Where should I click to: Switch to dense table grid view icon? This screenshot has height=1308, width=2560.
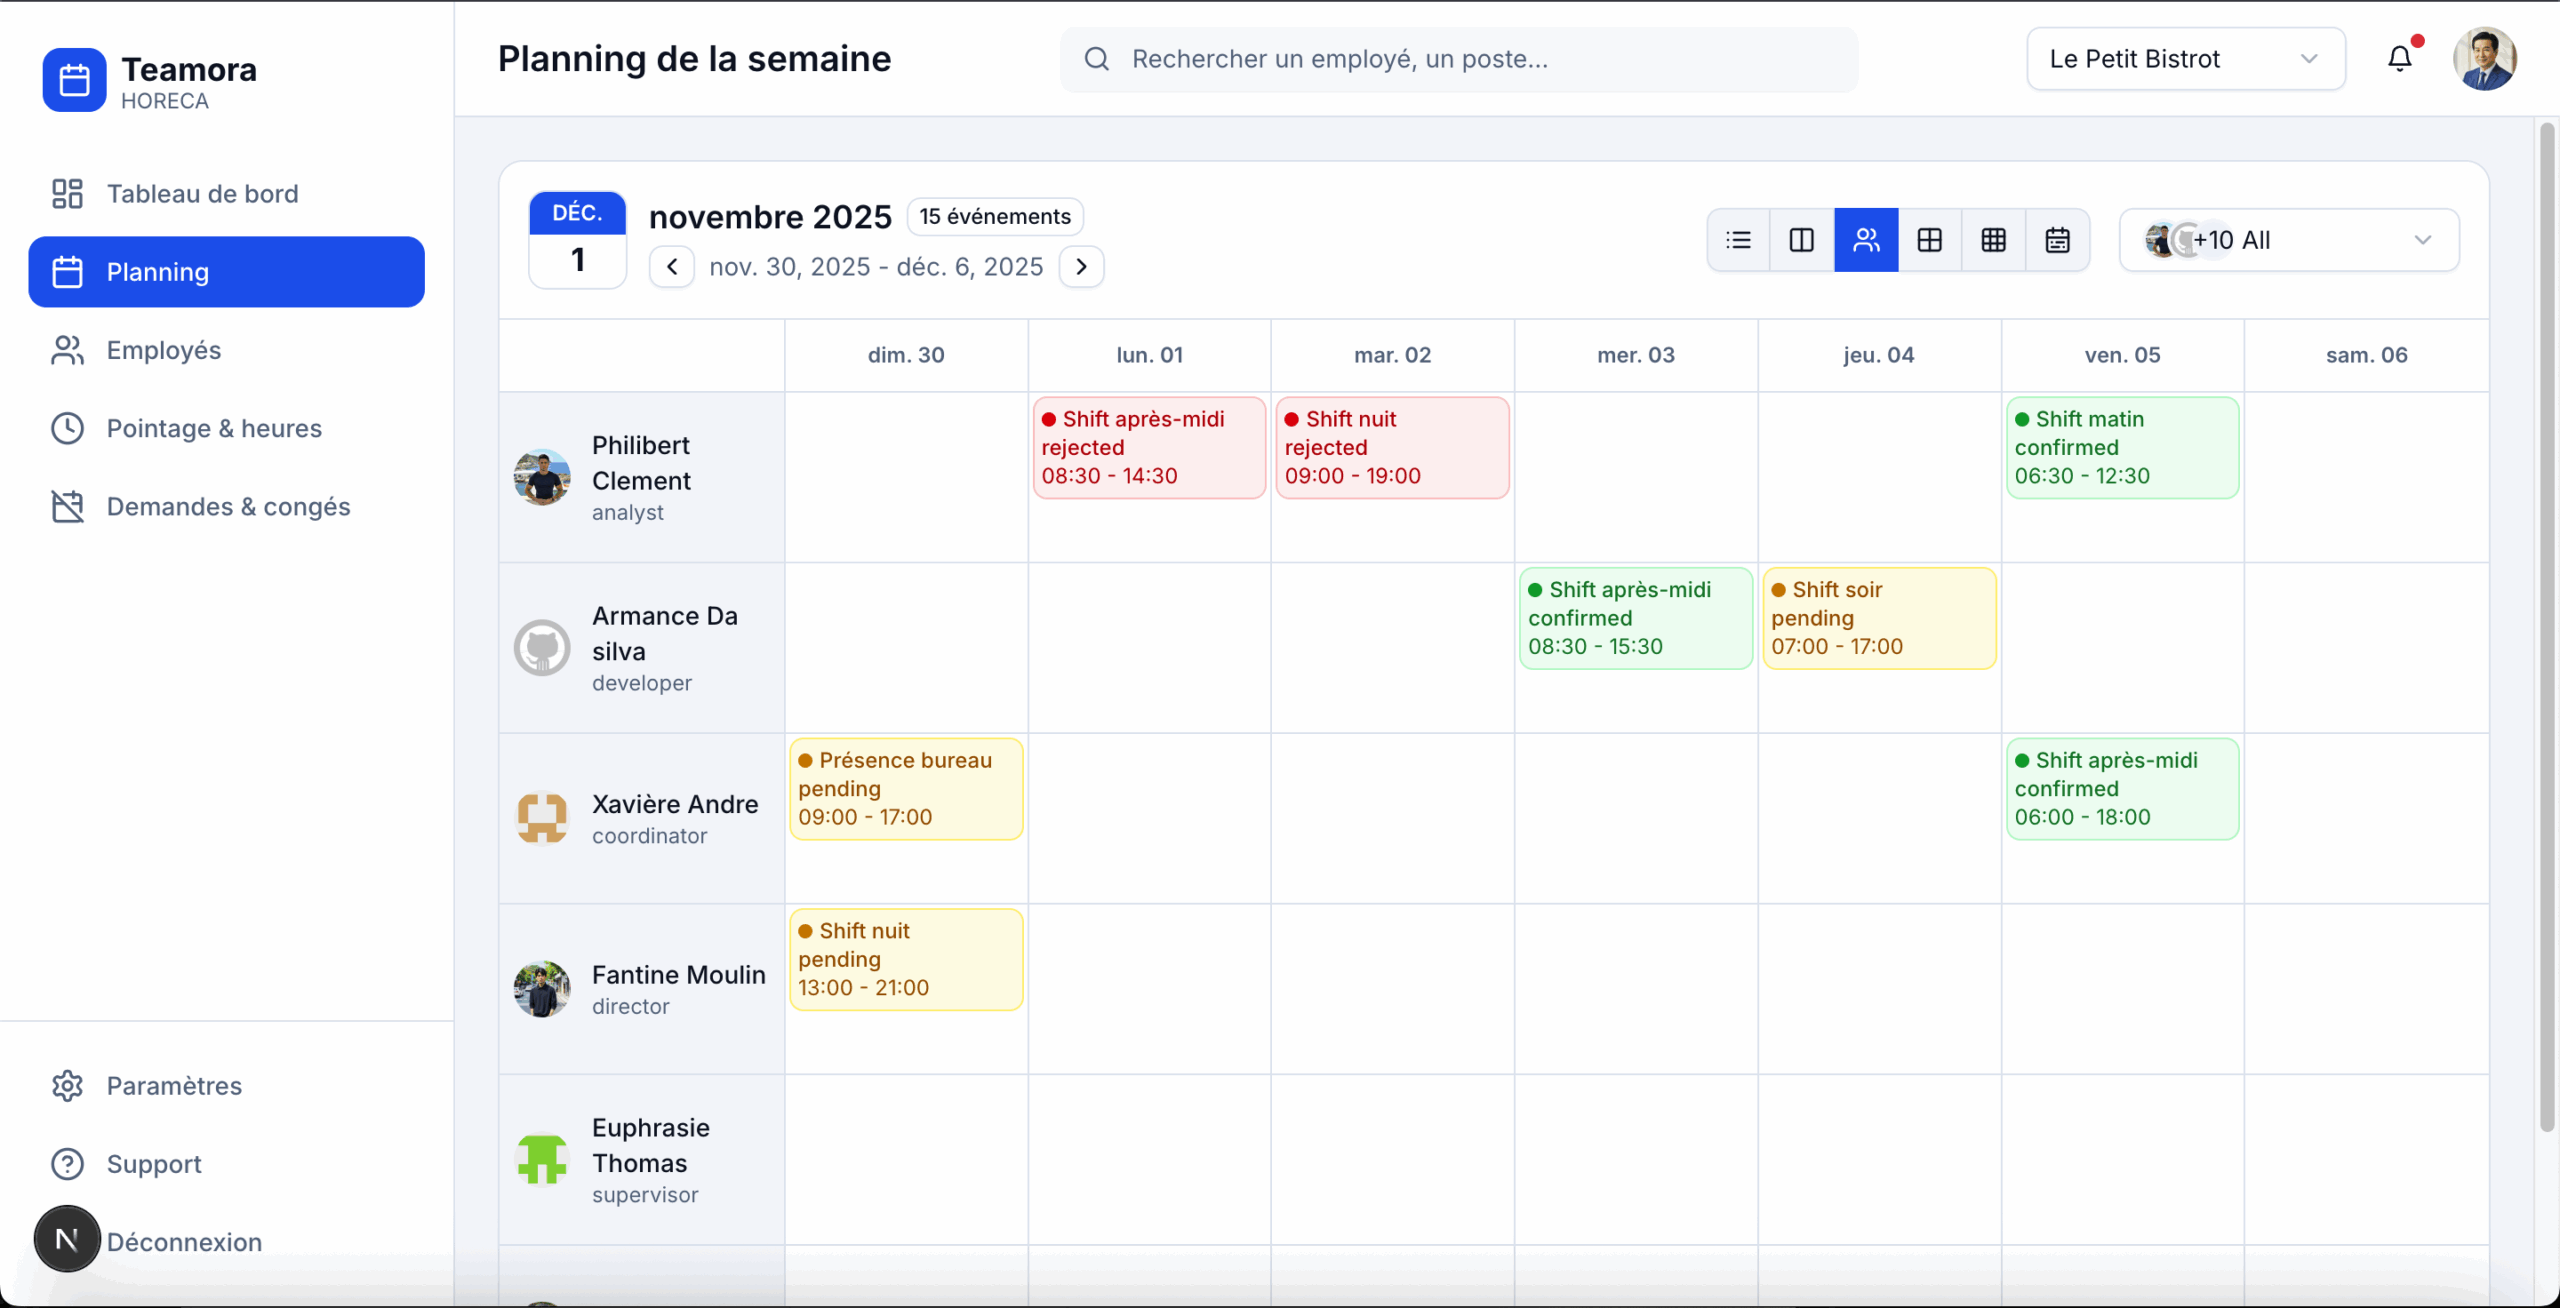pyautogui.click(x=1994, y=240)
